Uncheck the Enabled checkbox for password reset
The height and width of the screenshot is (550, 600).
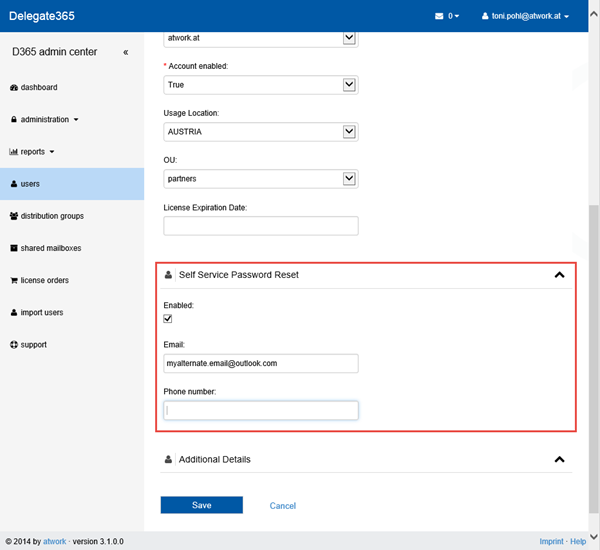pyautogui.click(x=168, y=319)
